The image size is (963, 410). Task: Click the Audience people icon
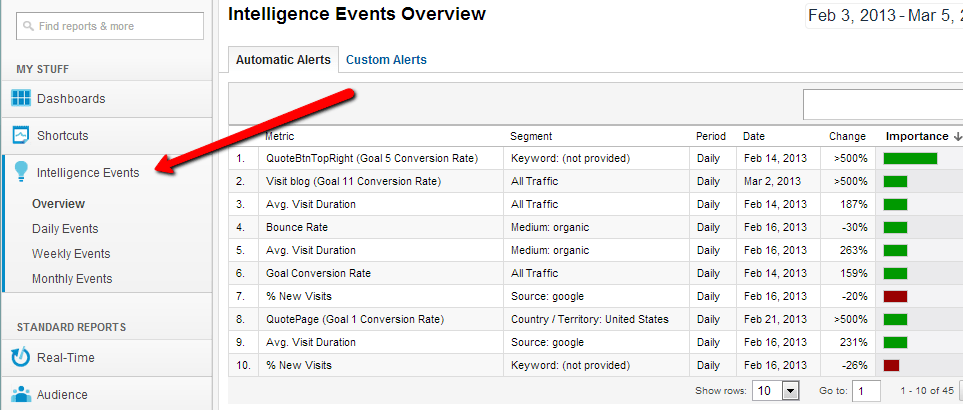[x=21, y=394]
